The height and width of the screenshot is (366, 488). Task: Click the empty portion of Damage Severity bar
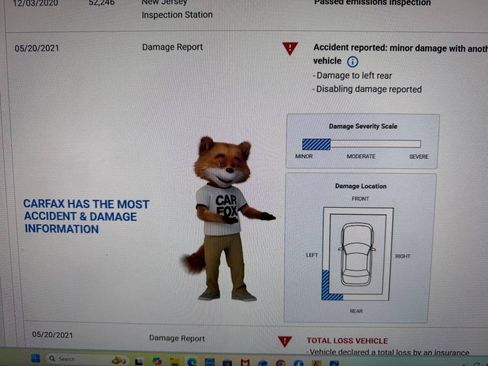tap(376, 144)
